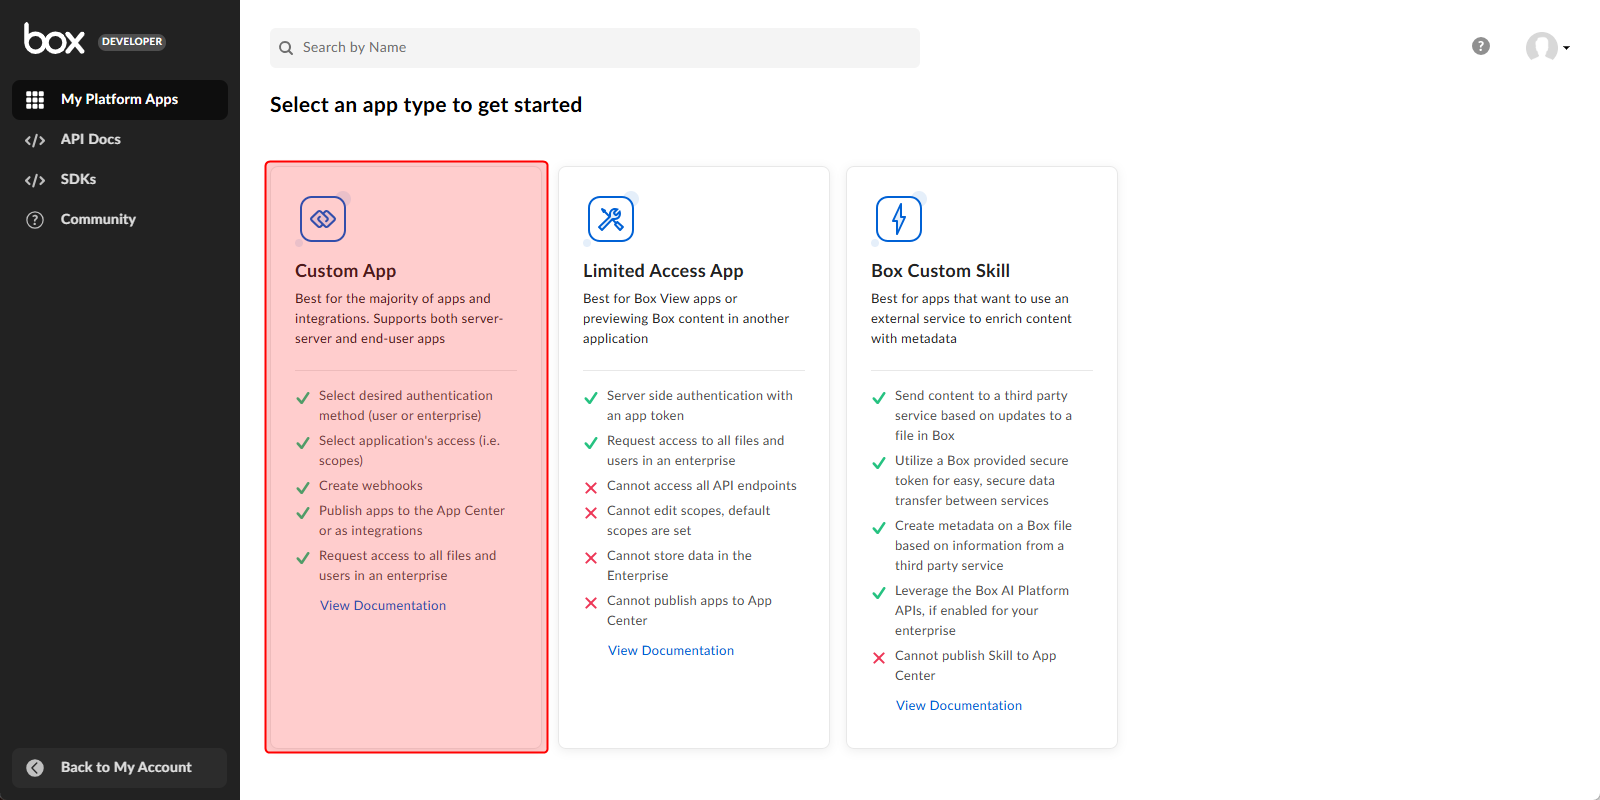Open the help question mark icon
Screen dimensions: 1600x800
point(1481,46)
